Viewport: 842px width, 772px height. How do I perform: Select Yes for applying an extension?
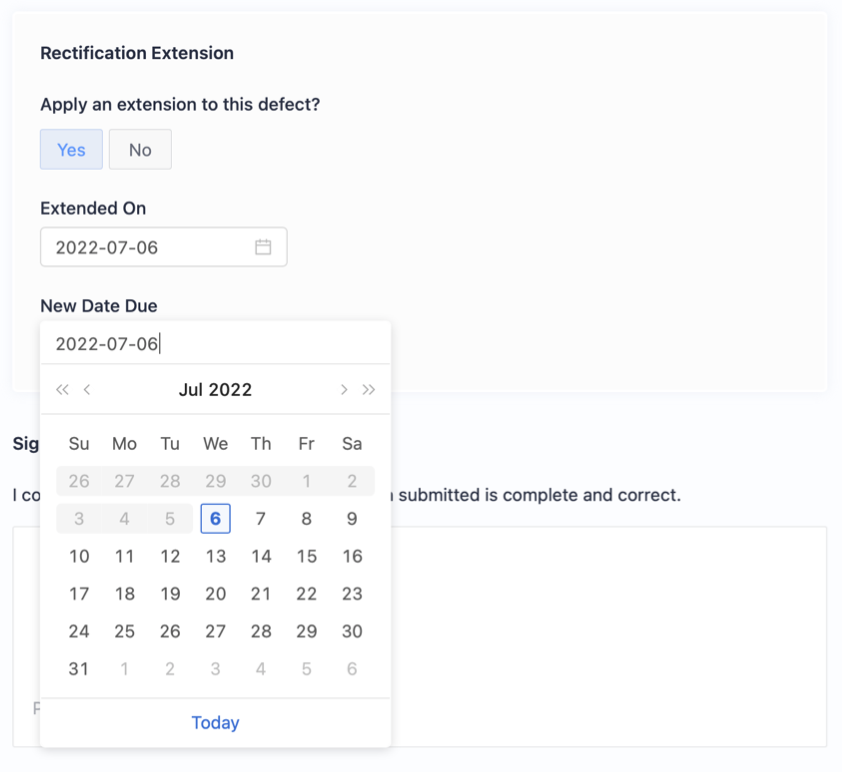pos(71,150)
